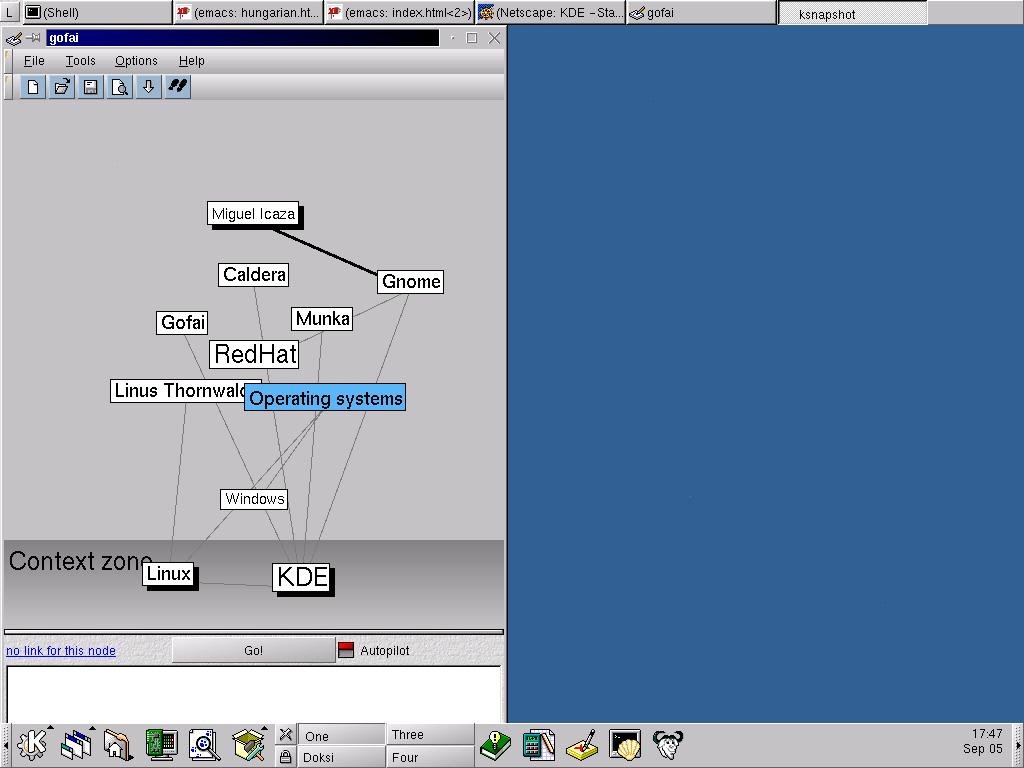Click the Open file toolbar icon
This screenshot has width=1024, height=768.
click(x=62, y=87)
